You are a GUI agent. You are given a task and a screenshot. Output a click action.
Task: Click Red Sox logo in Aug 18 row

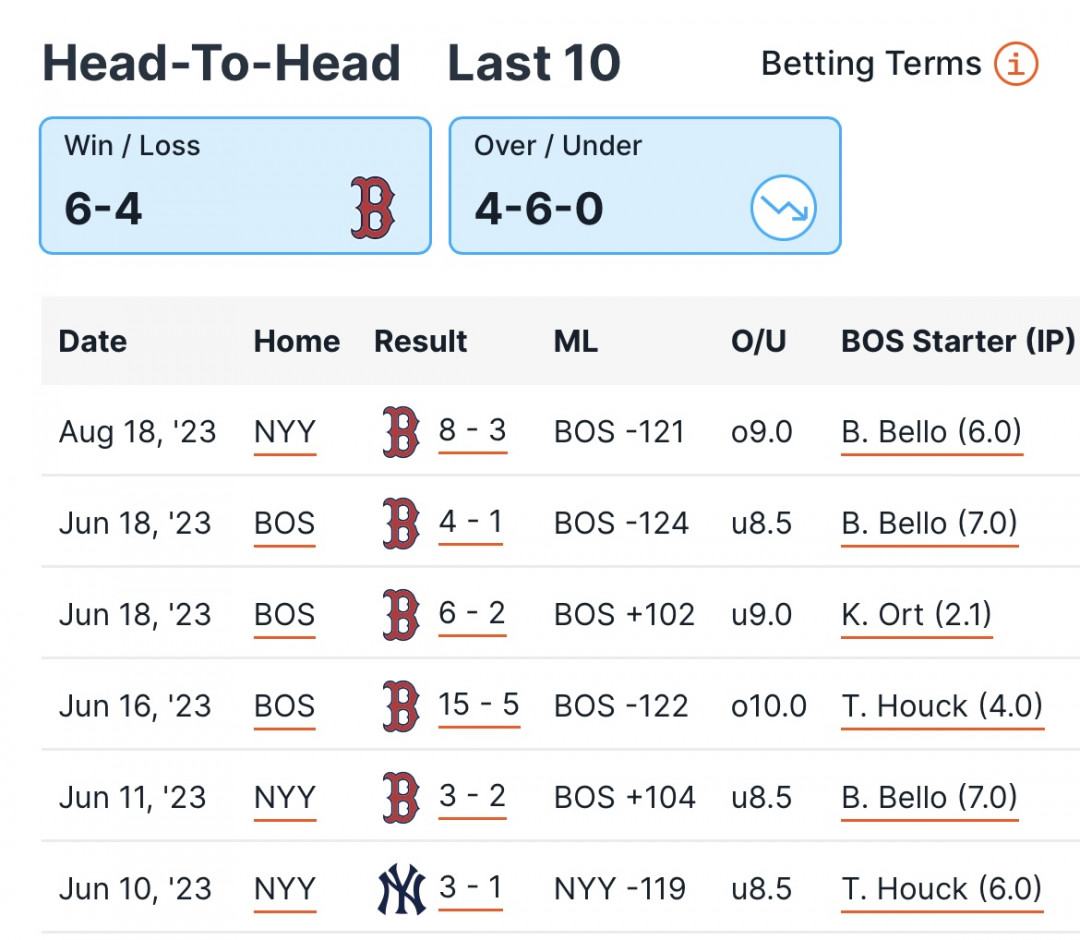click(401, 432)
